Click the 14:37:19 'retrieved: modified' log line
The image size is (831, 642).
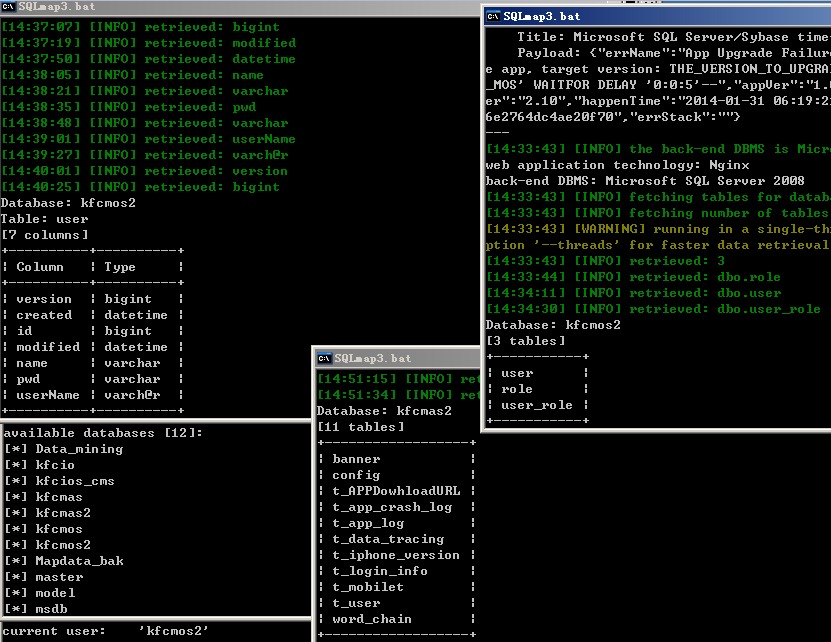click(148, 43)
